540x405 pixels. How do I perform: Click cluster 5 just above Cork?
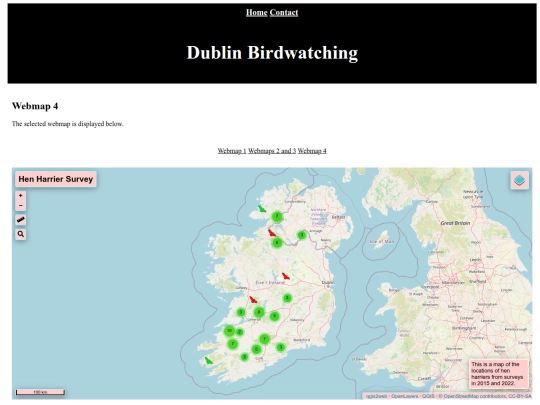(256, 350)
